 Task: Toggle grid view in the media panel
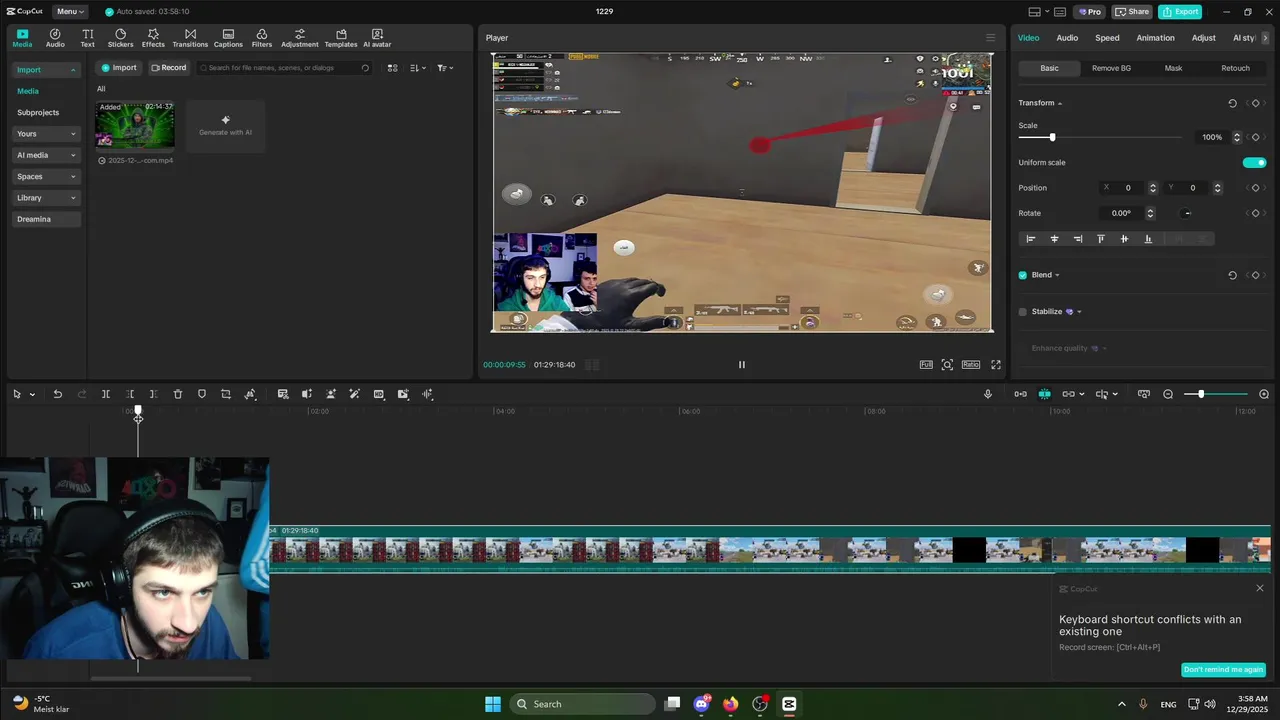click(x=392, y=68)
